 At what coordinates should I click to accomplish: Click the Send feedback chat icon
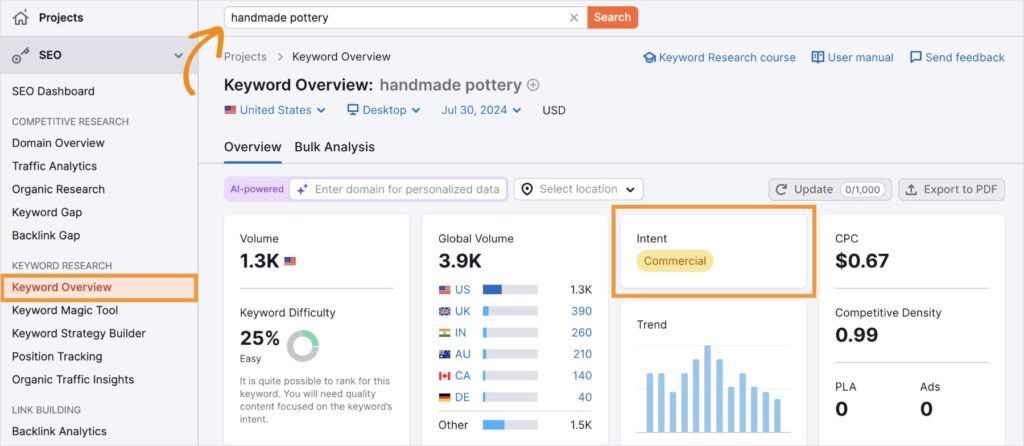pos(916,57)
